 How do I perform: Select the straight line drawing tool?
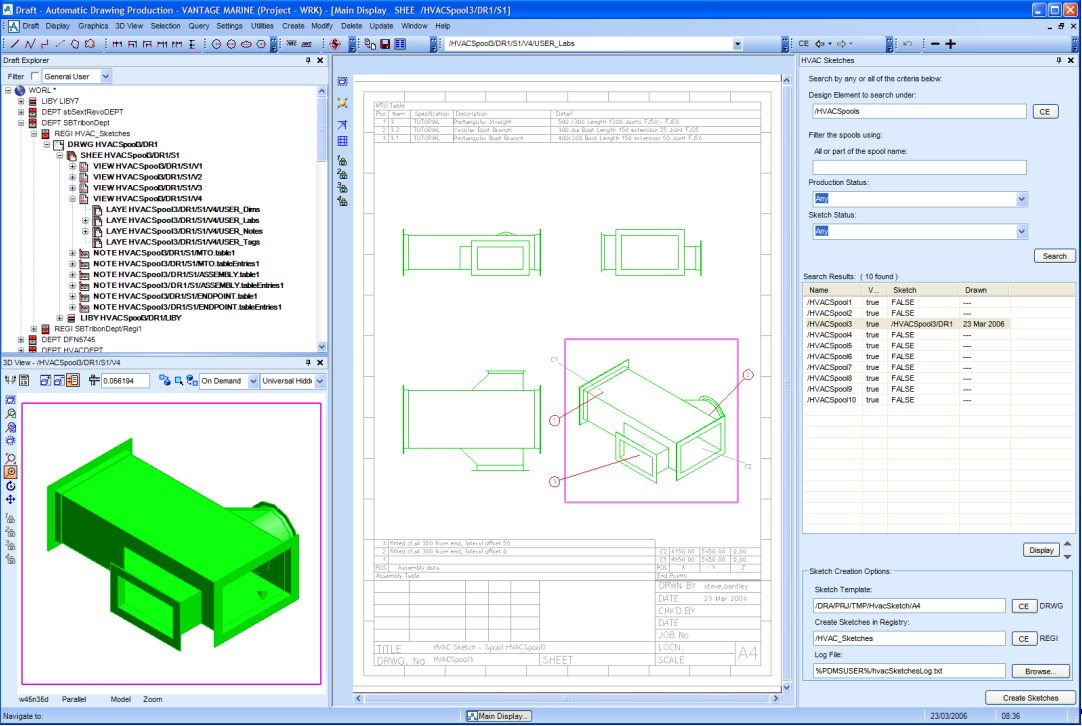click(15, 44)
